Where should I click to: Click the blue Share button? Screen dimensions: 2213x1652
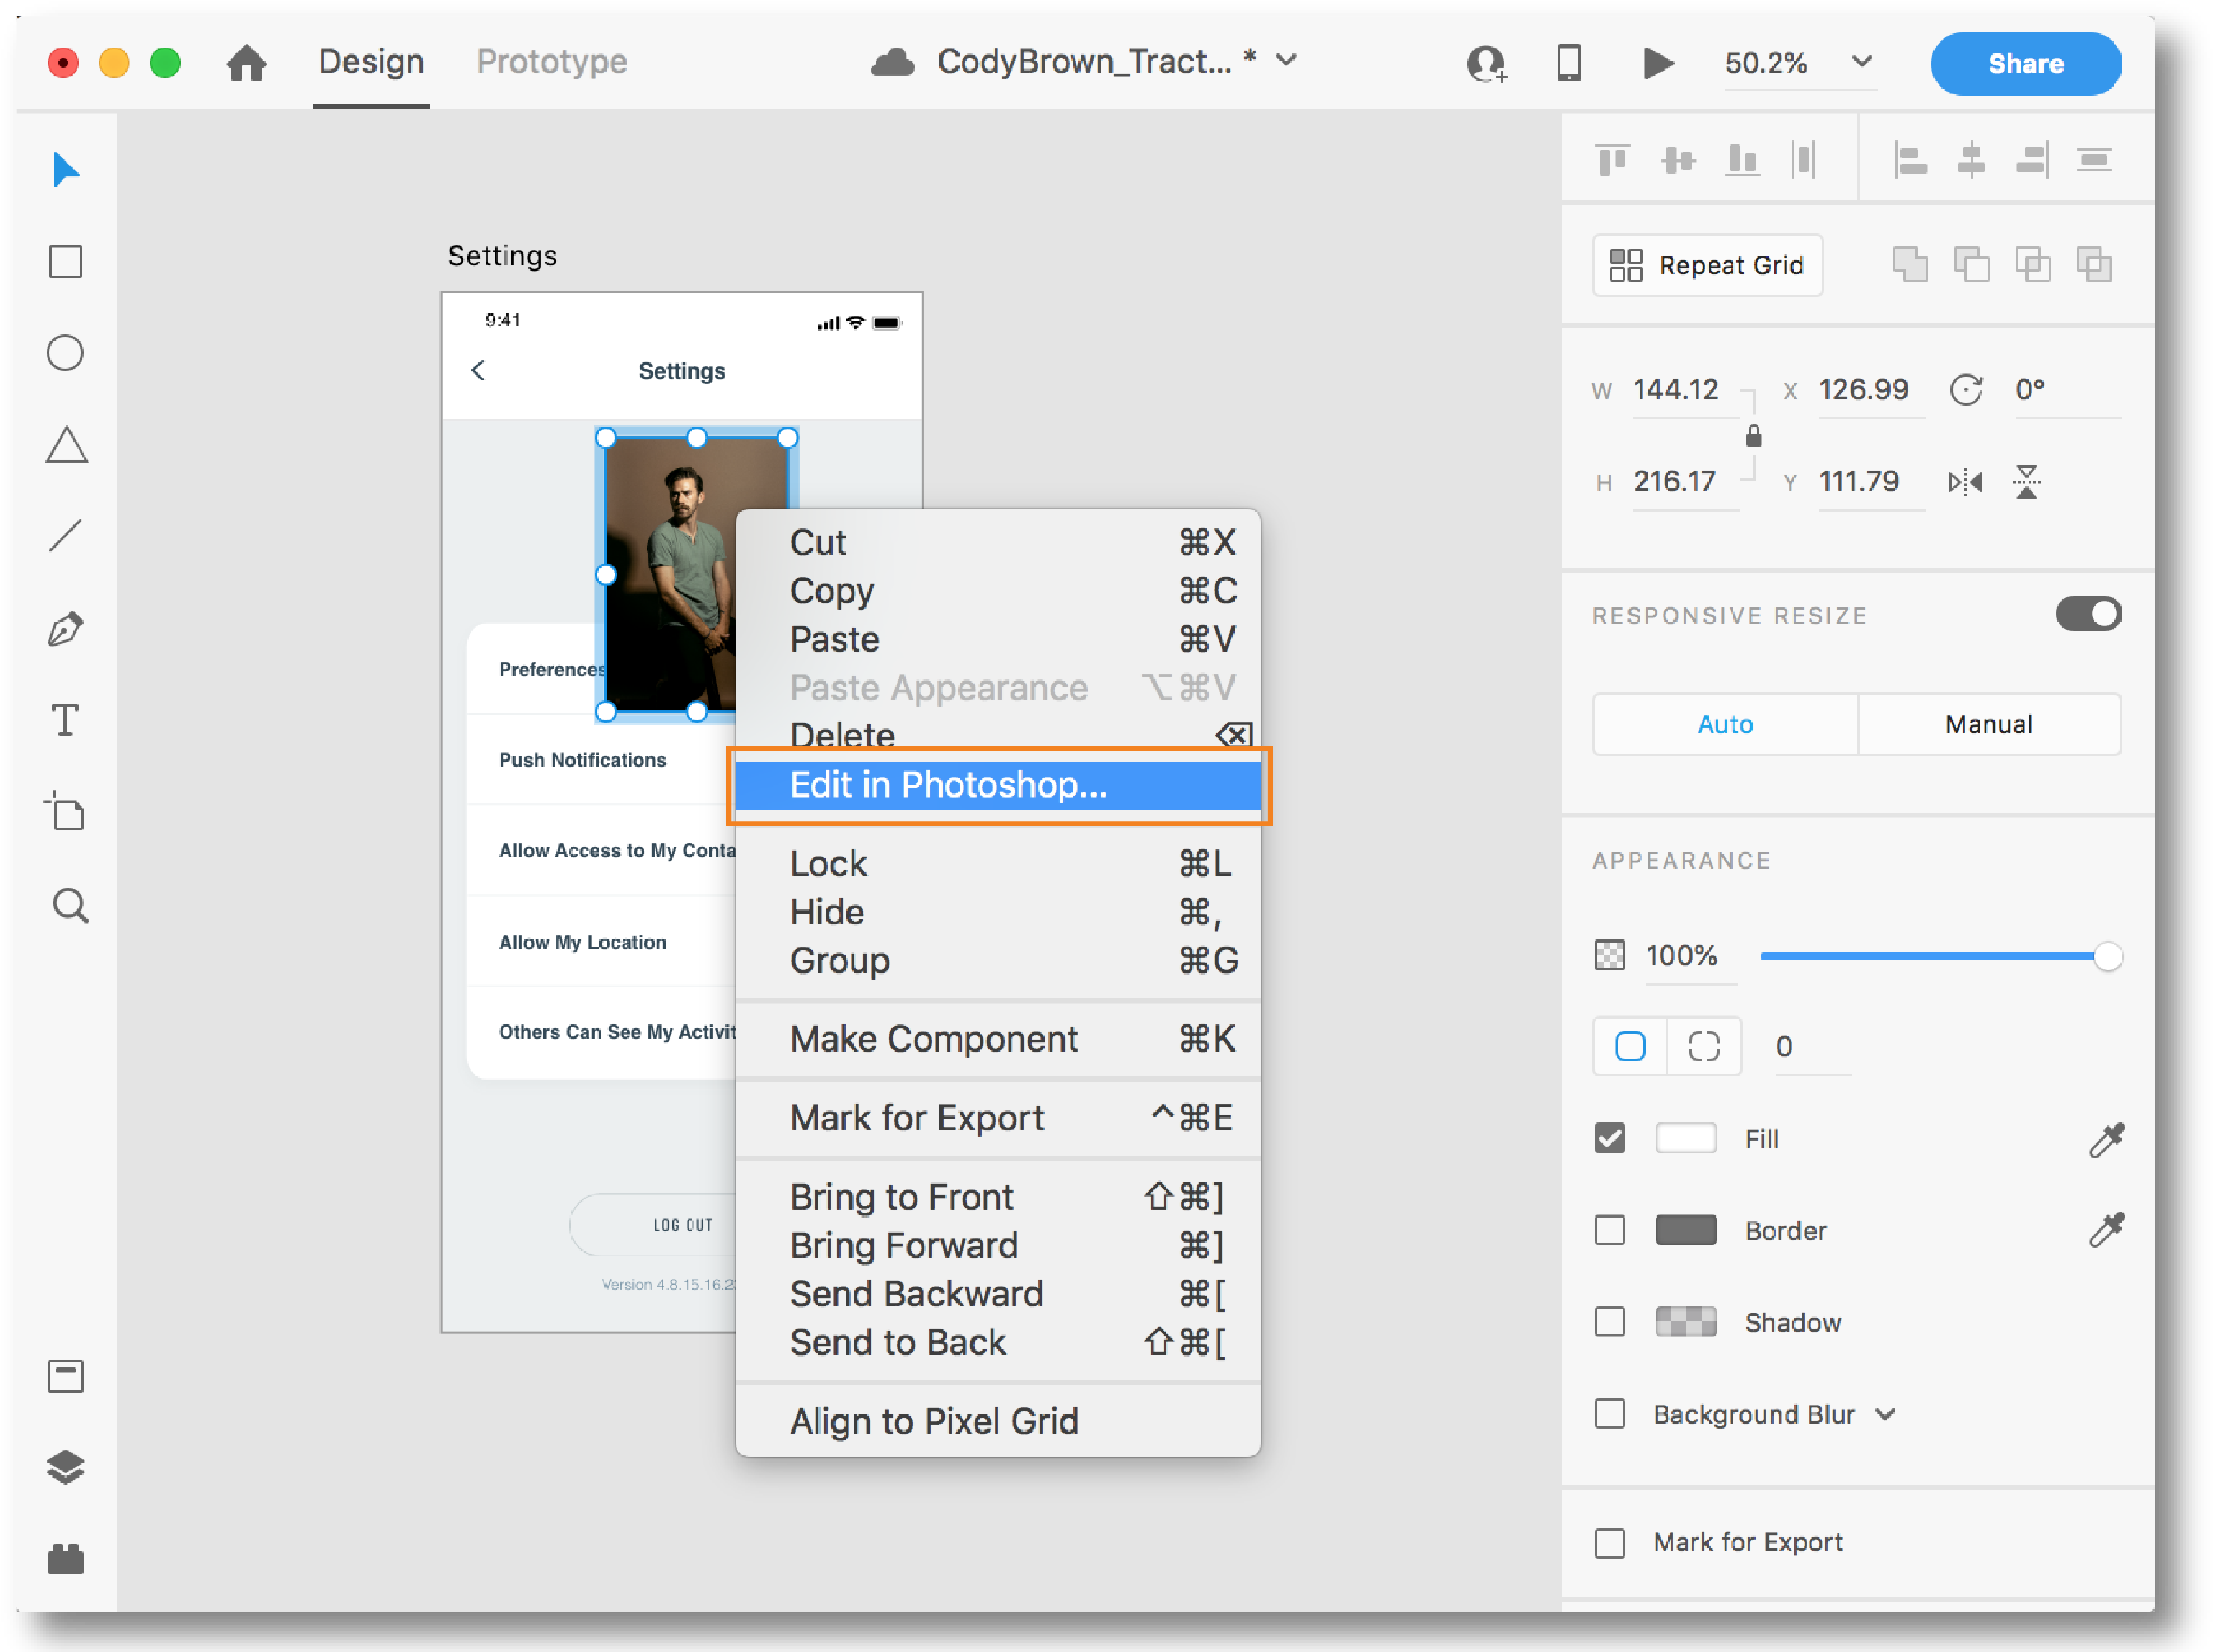[x=2025, y=64]
